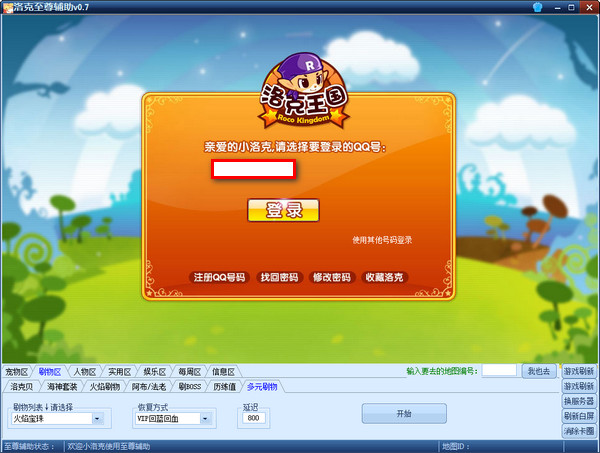This screenshot has height=453, width=600.
Task: Click 找回密码 button
Action: [279, 277]
